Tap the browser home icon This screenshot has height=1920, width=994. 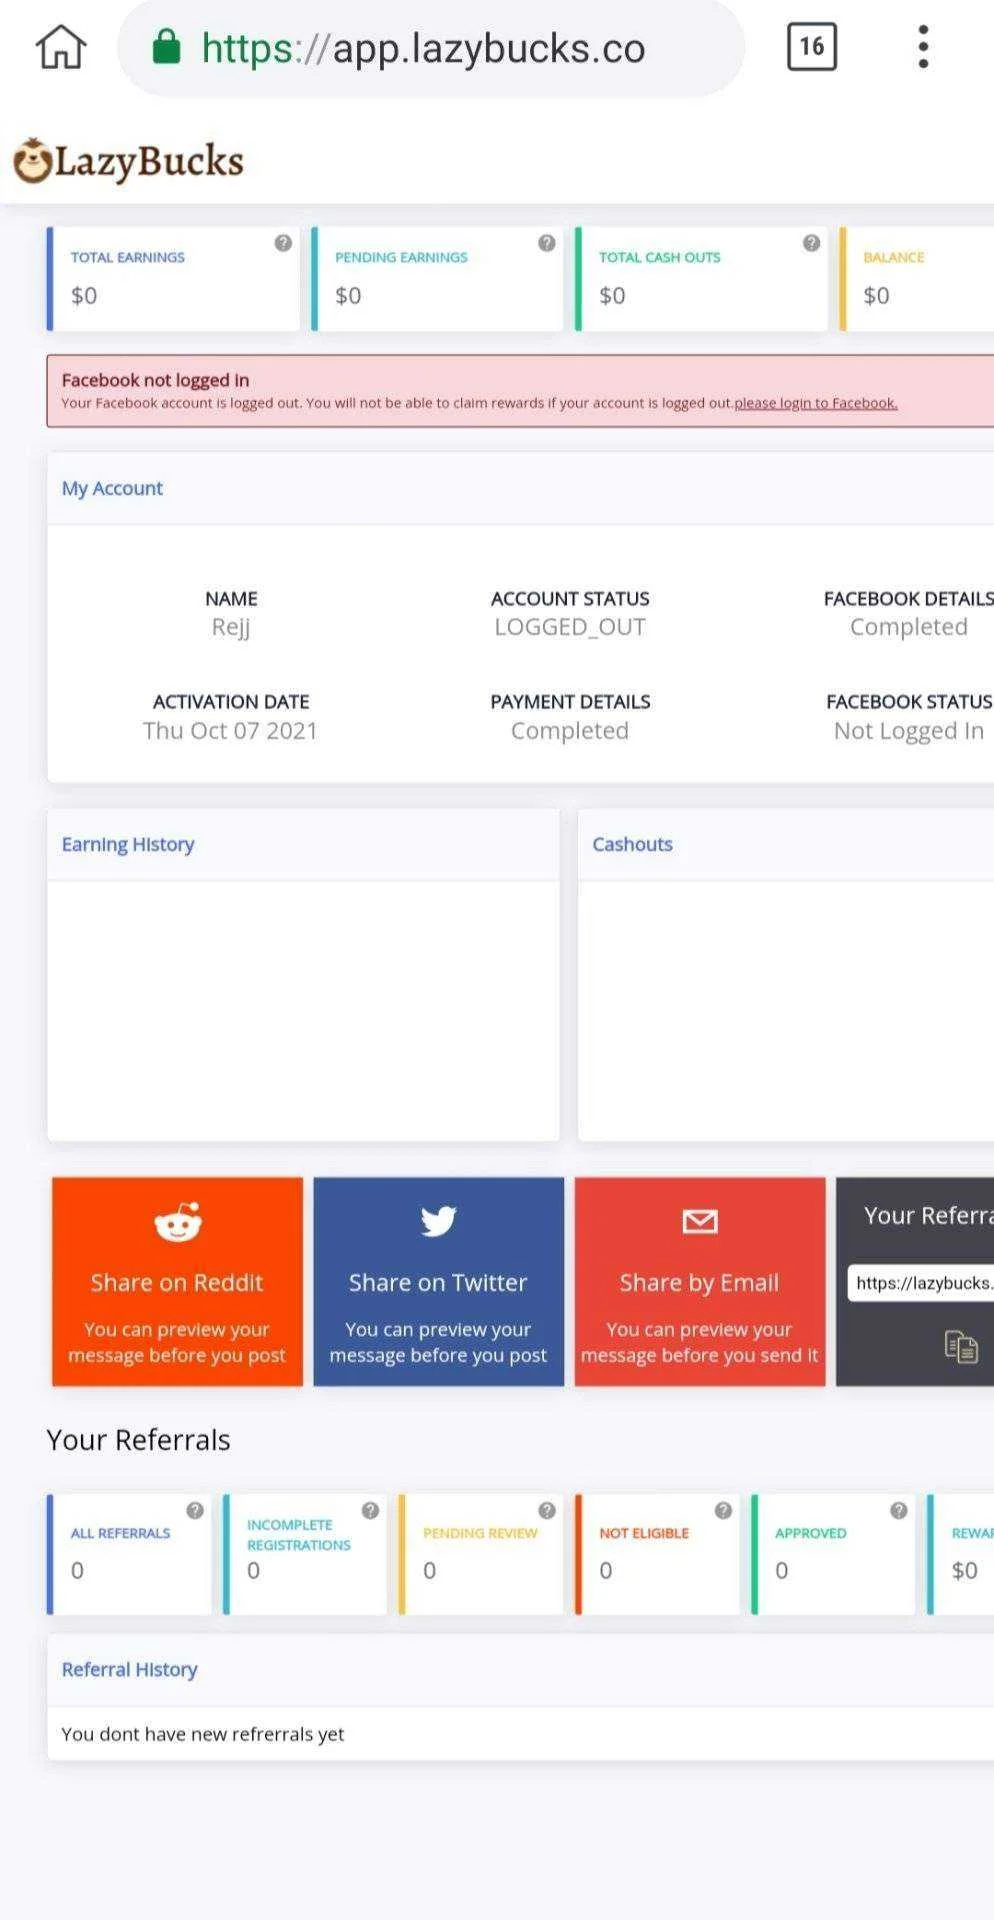coord(61,47)
